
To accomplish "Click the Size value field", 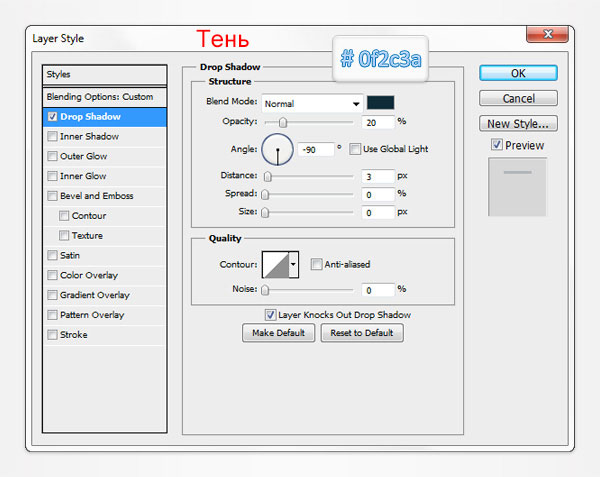I will 378,213.
